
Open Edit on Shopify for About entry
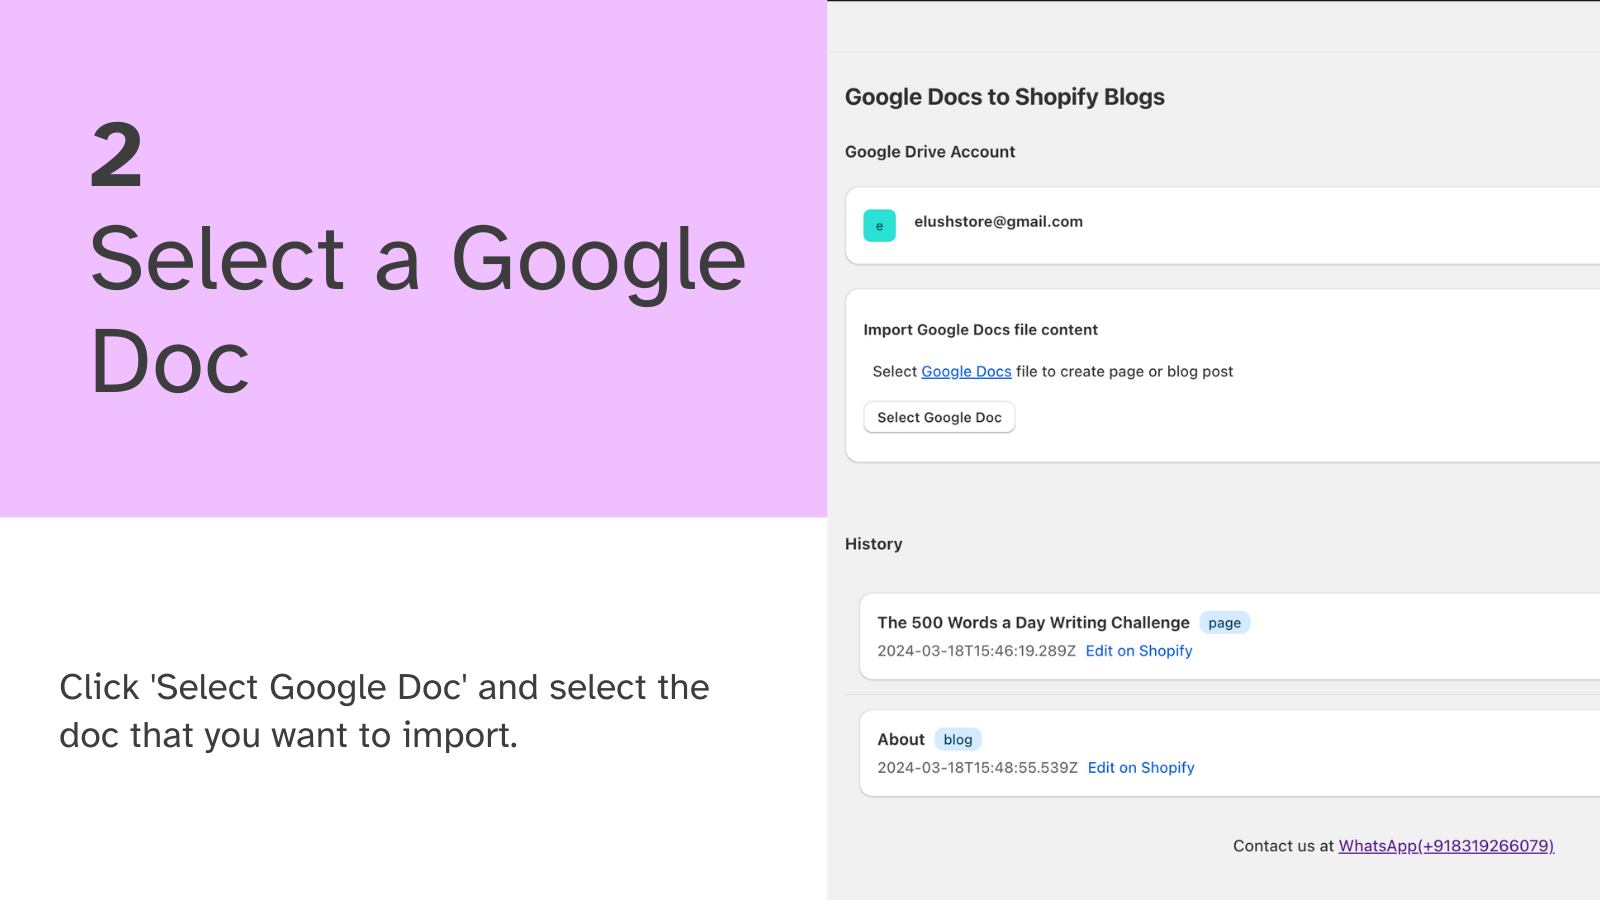point(1141,768)
